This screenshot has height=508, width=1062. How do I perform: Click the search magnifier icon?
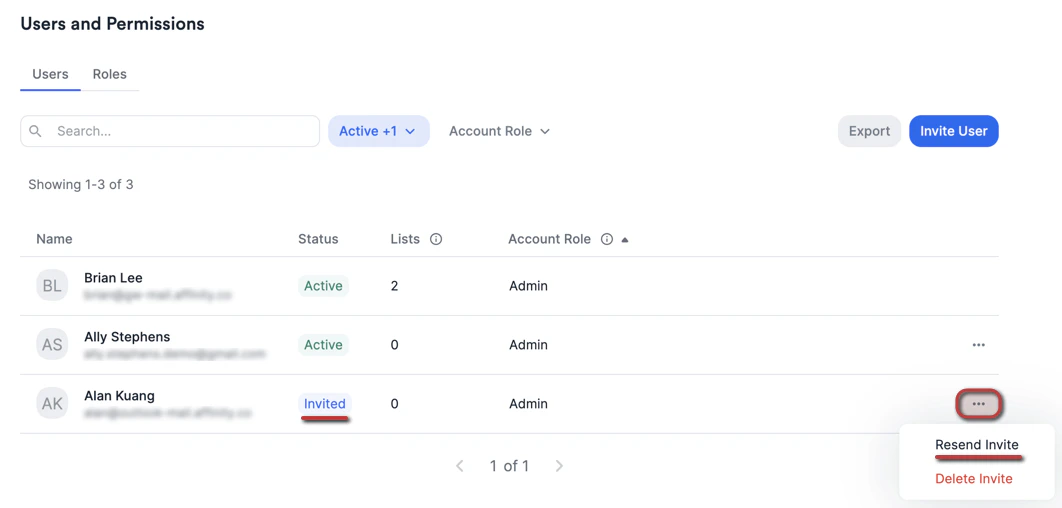coord(35,131)
